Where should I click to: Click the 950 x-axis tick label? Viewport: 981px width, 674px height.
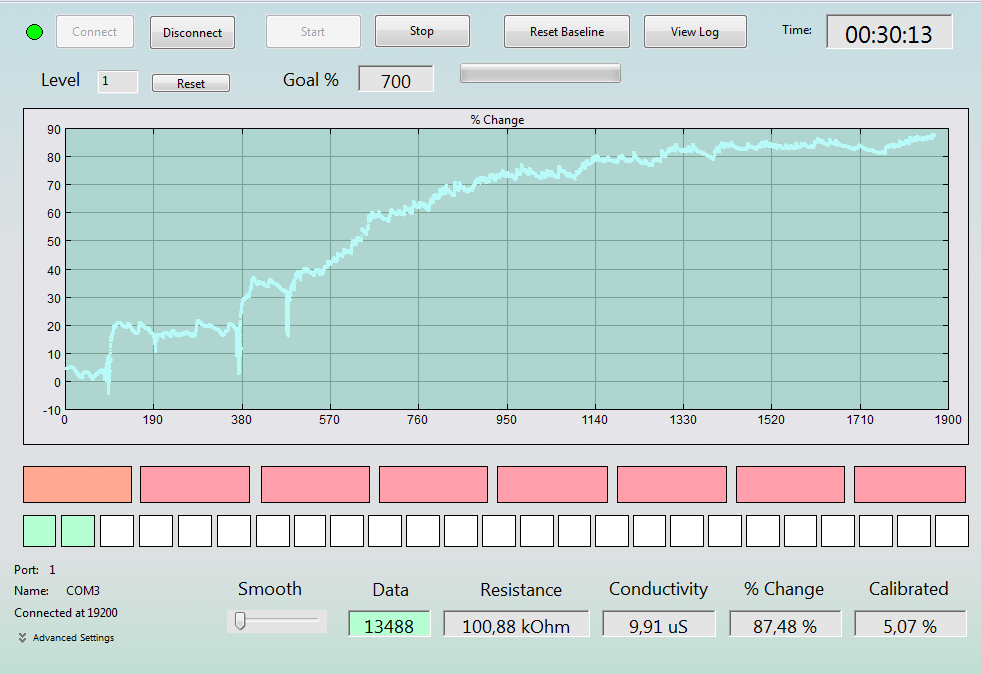point(507,420)
